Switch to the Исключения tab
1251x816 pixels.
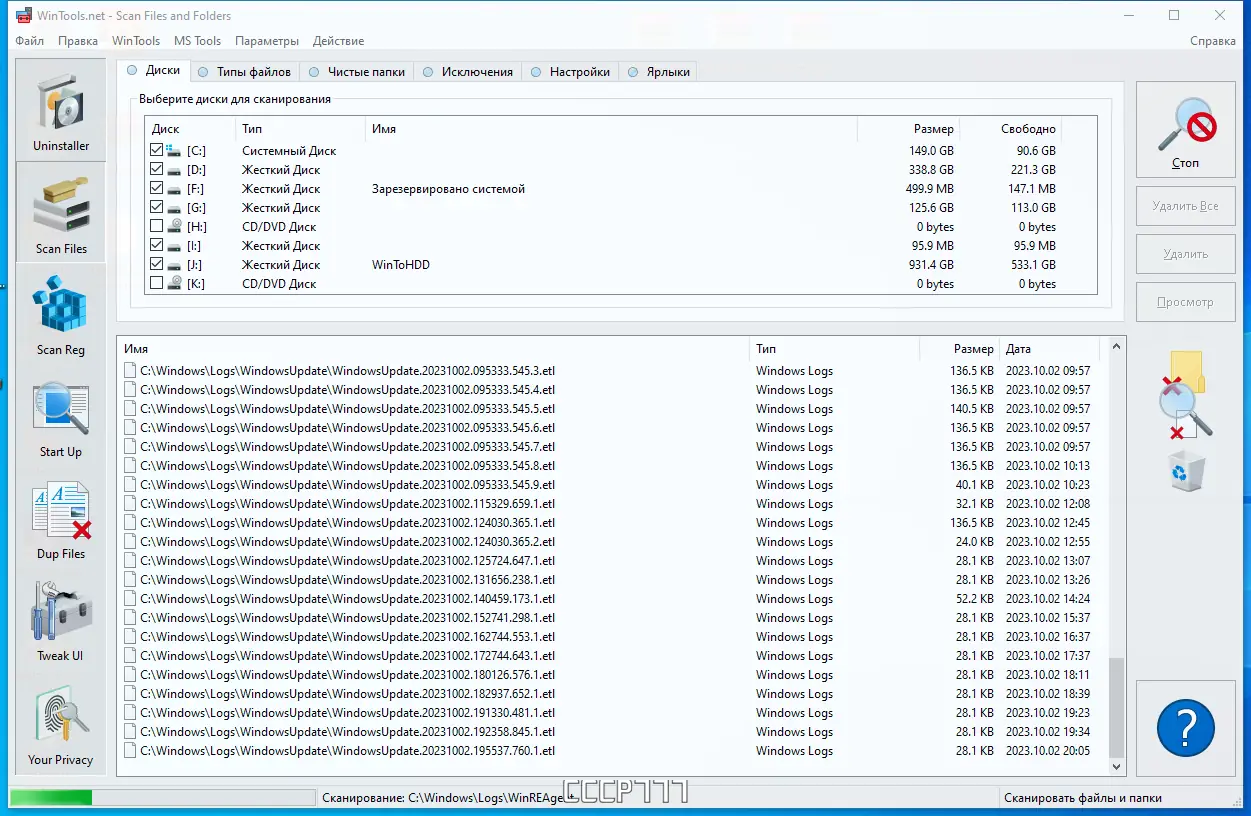468,72
